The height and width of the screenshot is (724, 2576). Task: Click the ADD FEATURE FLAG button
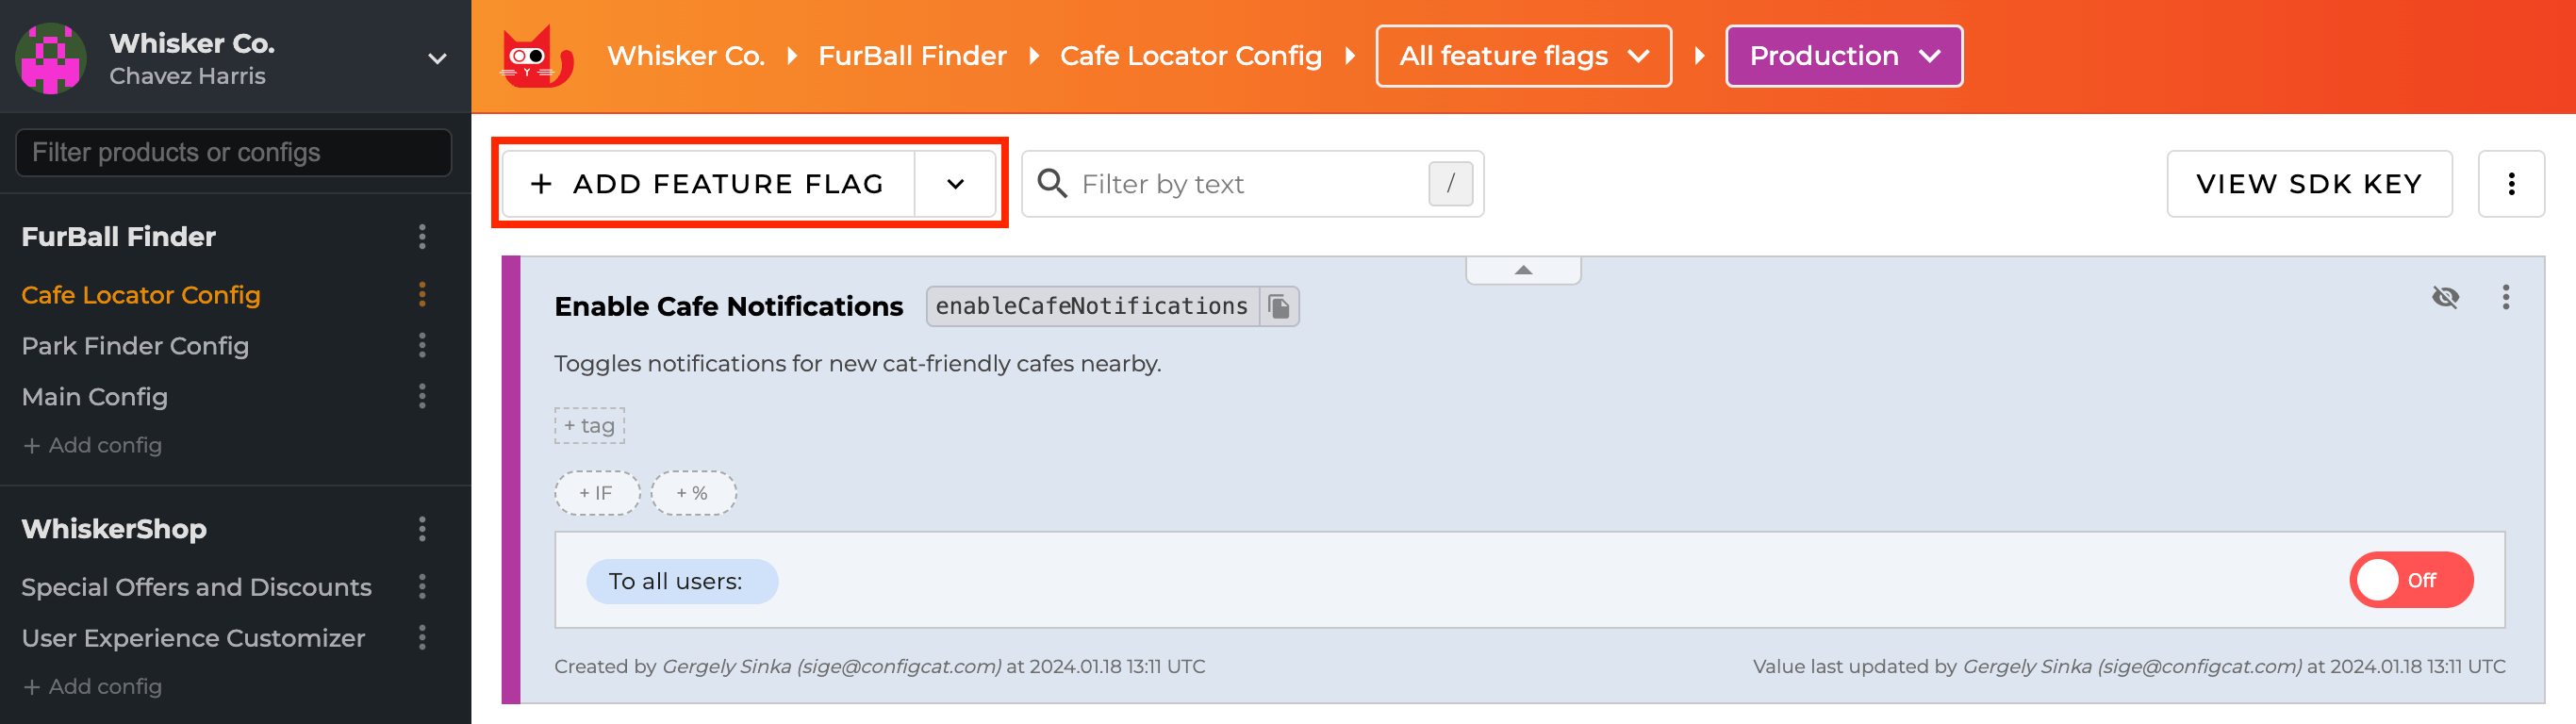[x=708, y=183]
